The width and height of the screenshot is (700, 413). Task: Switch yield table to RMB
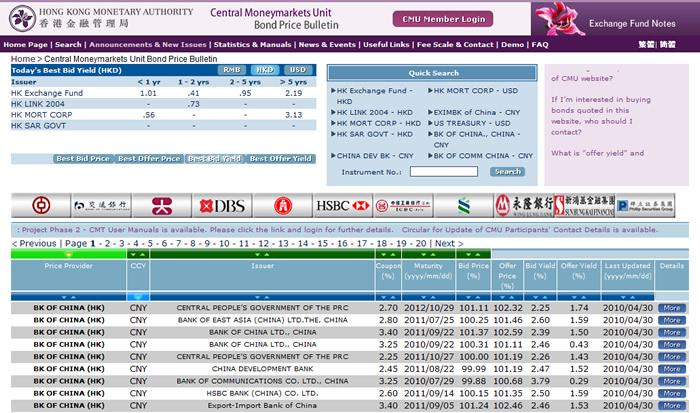click(x=231, y=70)
